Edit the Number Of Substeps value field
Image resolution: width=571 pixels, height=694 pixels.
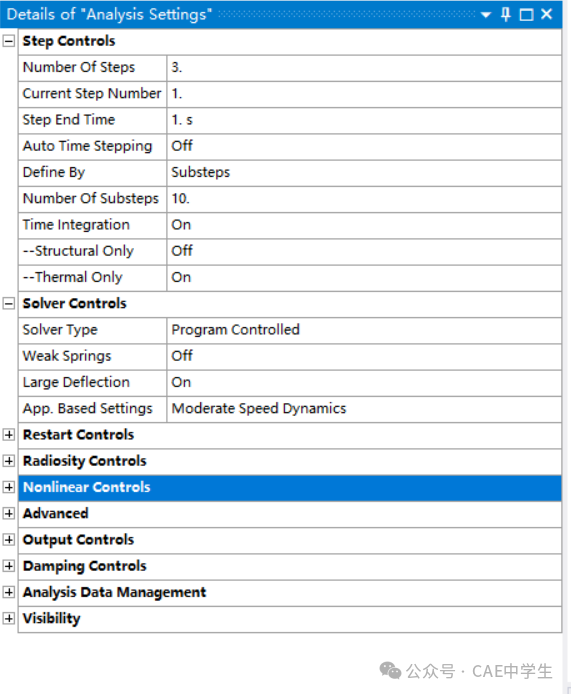(364, 199)
